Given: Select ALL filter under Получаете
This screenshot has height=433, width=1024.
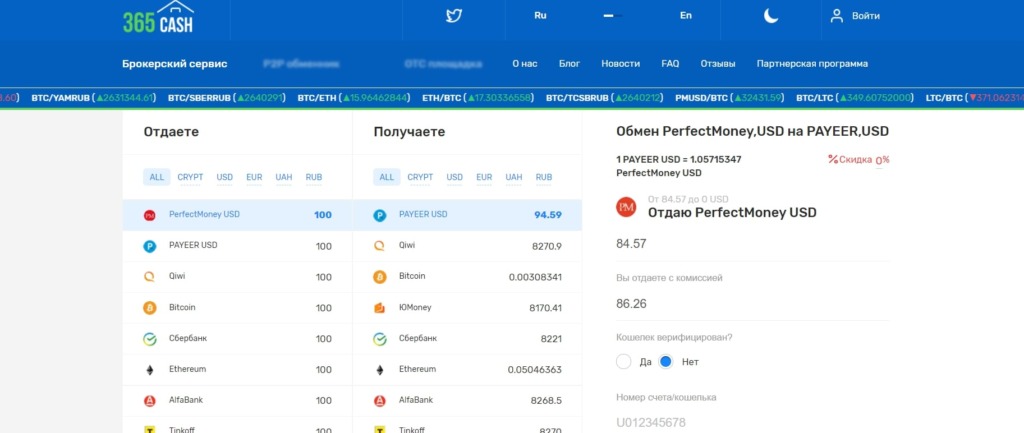Looking at the screenshot, I should pyautogui.click(x=387, y=177).
